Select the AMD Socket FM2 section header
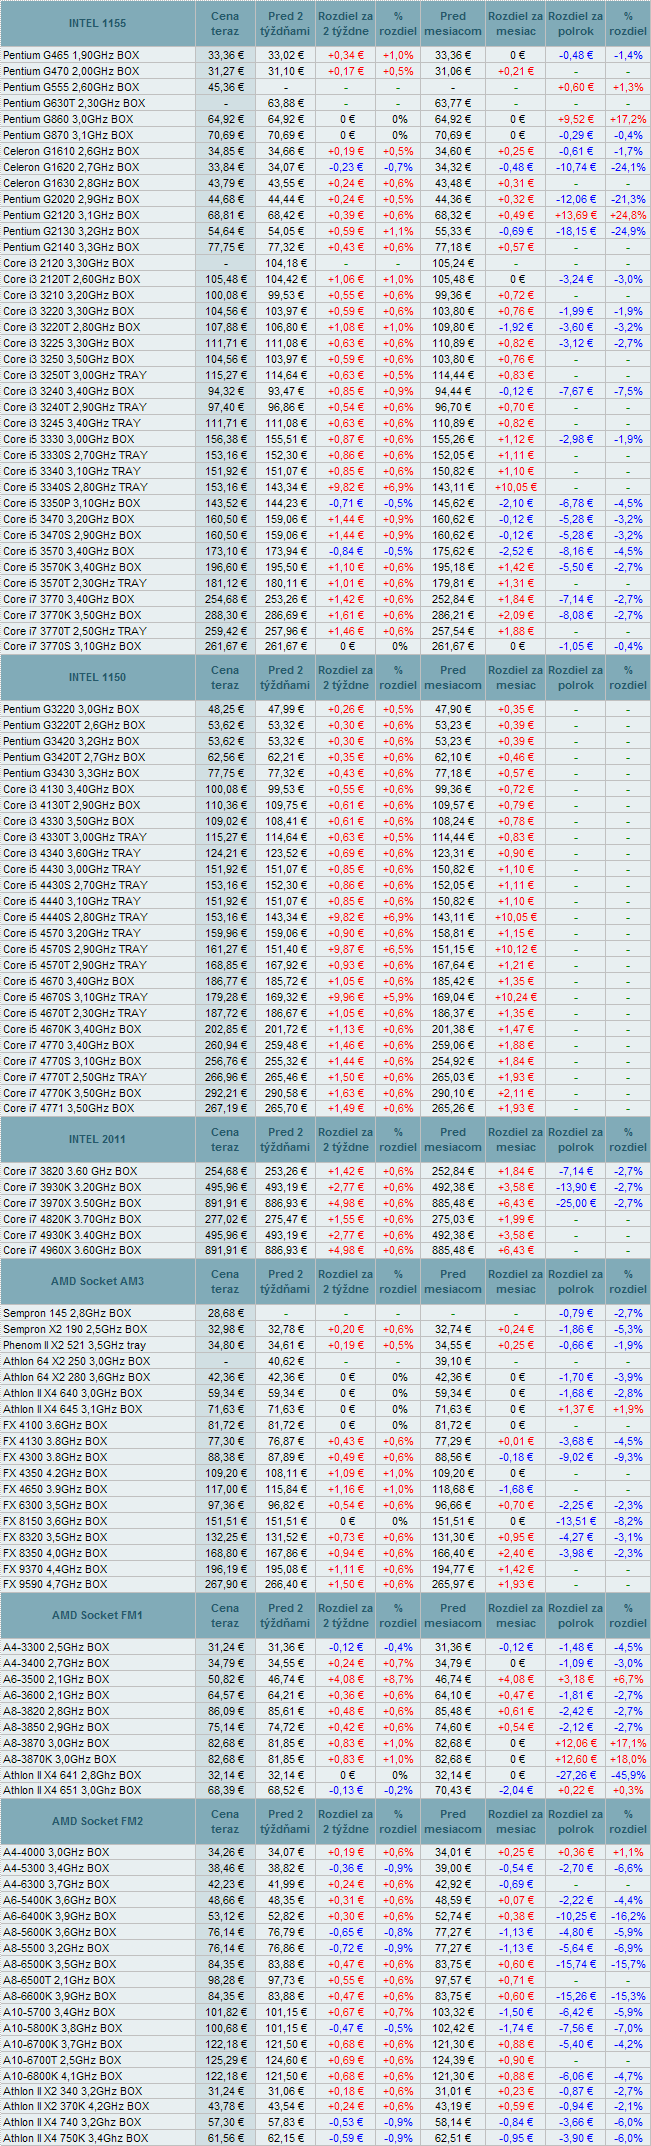This screenshot has height=2146, width=651. [98, 1821]
